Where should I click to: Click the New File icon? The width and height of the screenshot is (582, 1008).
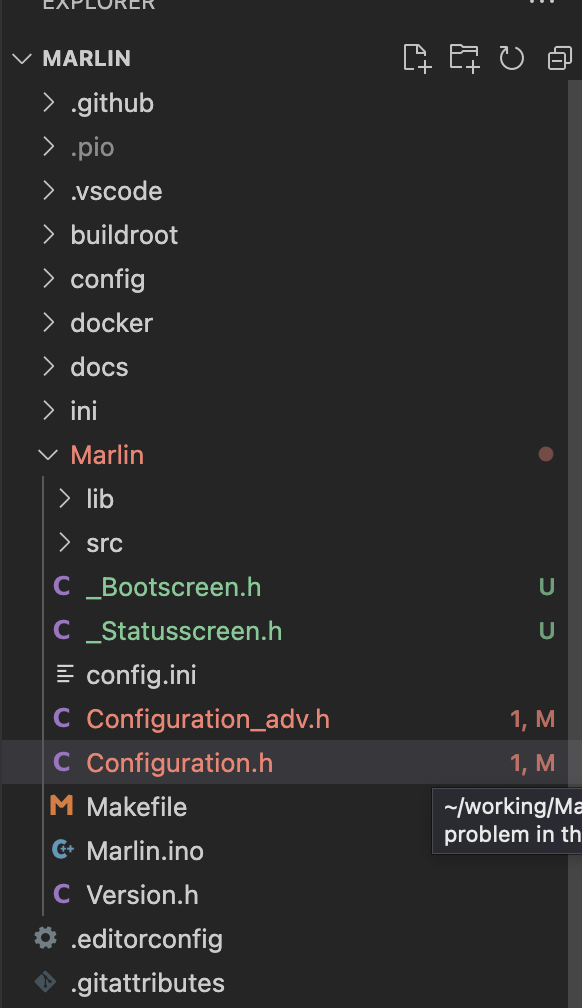click(416, 58)
